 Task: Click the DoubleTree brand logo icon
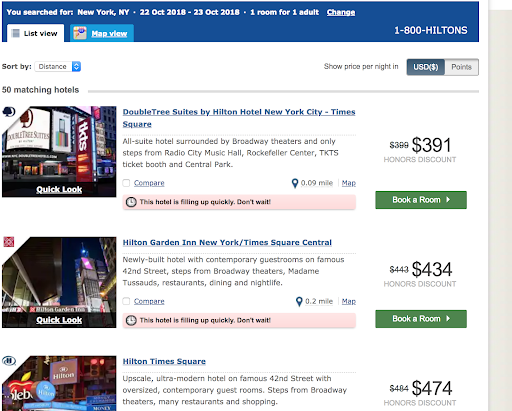click(x=9, y=112)
